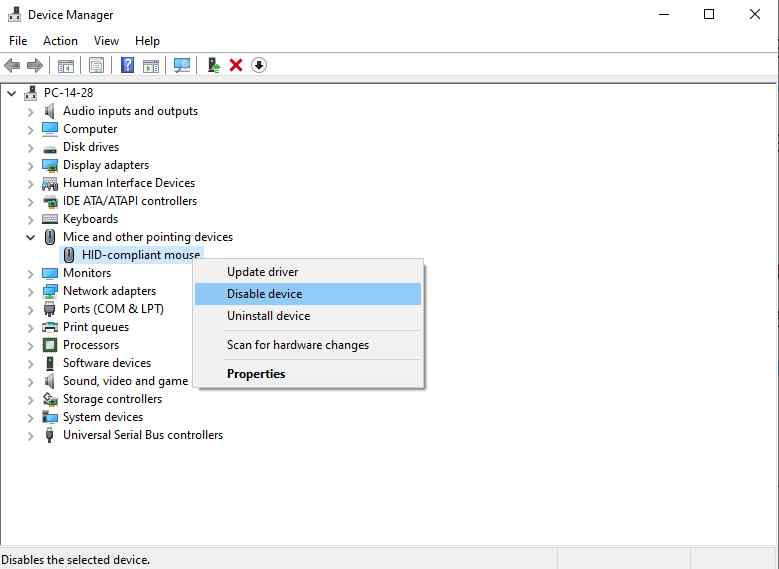Click the Keyboards category icon
The height and width of the screenshot is (569, 779).
[50, 219]
